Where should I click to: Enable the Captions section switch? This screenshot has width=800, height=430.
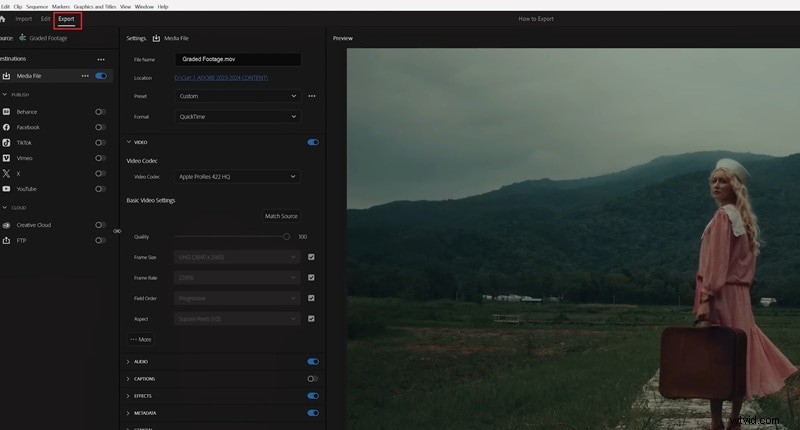(313, 378)
